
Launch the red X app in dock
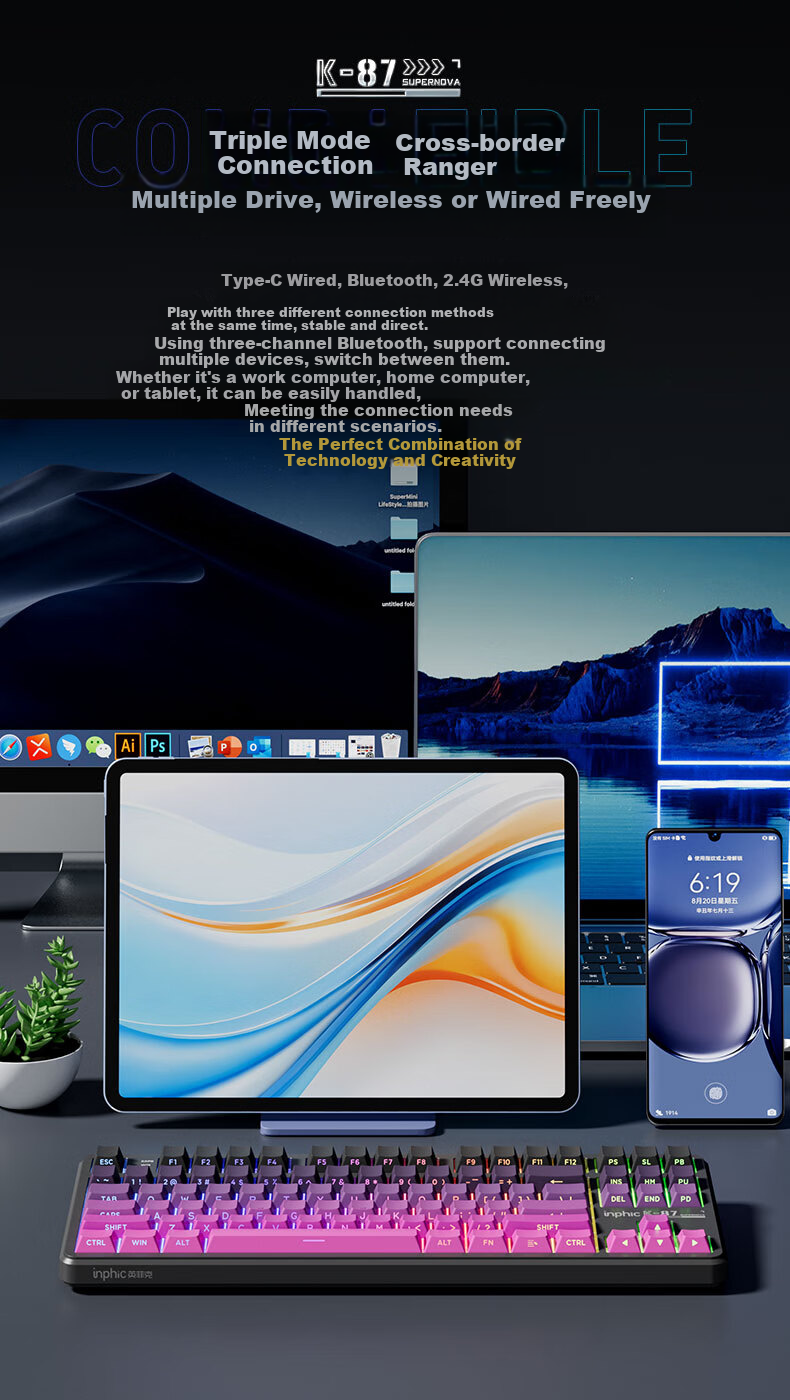click(39, 747)
